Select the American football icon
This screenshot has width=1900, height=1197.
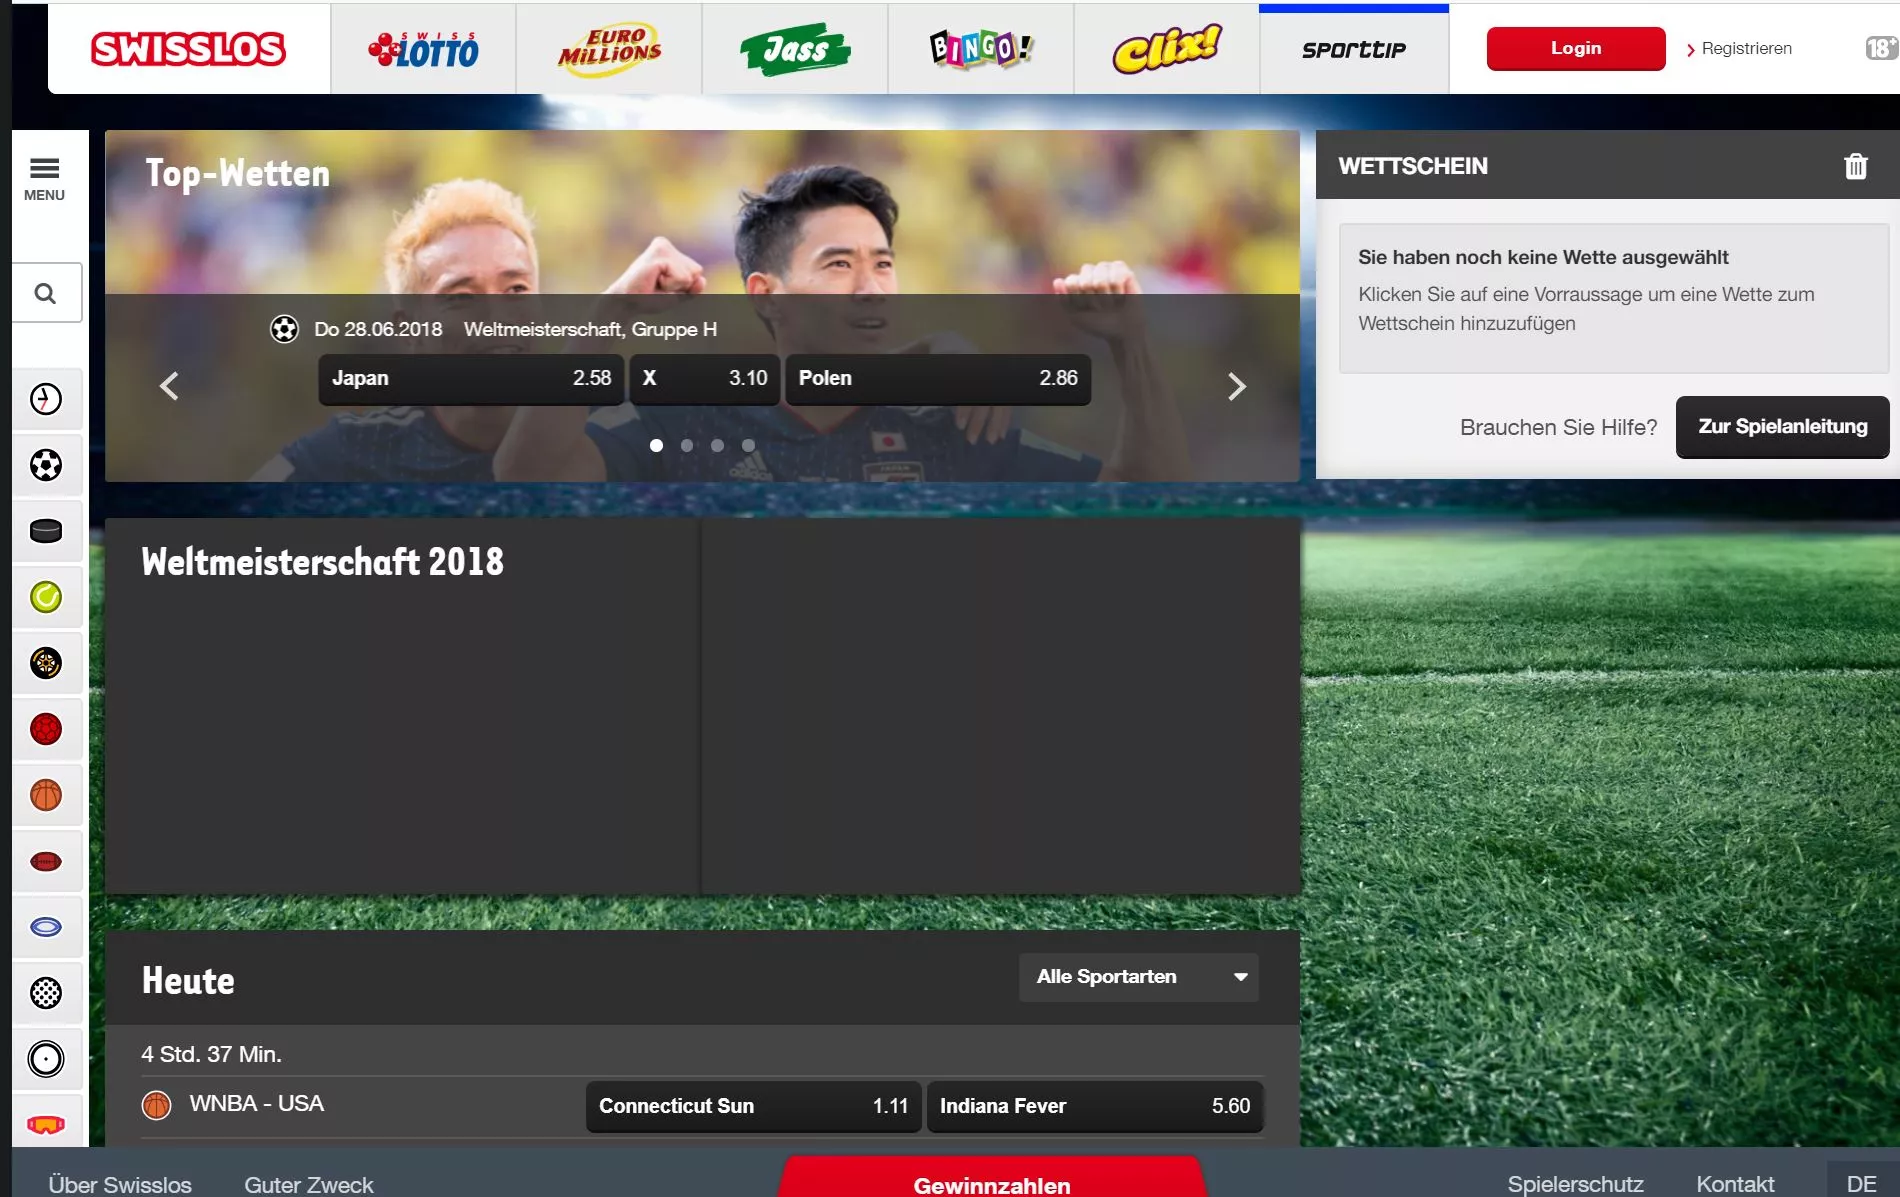[46, 861]
